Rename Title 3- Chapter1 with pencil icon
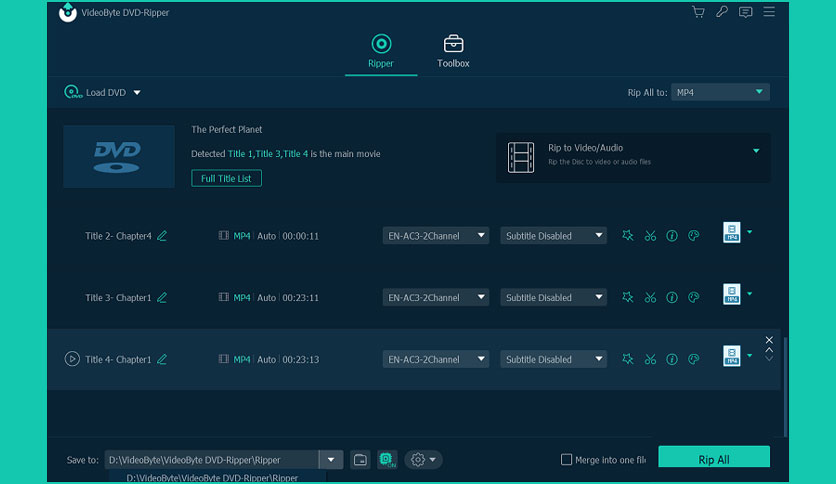This screenshot has width=836, height=484. pos(162,297)
